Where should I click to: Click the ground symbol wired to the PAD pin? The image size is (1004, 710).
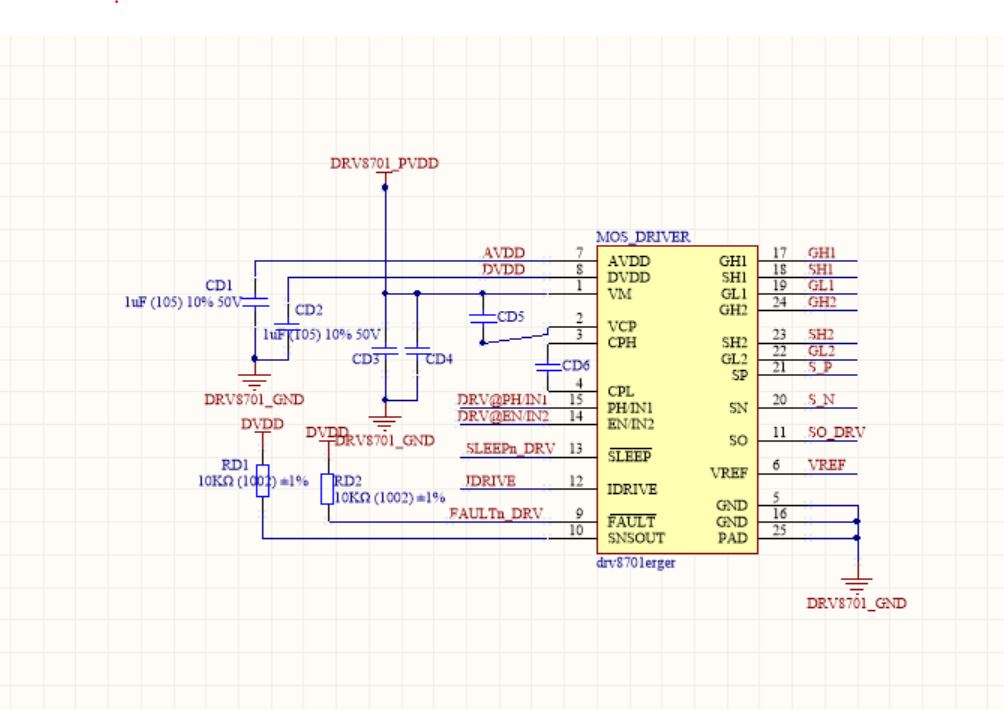coord(857,585)
